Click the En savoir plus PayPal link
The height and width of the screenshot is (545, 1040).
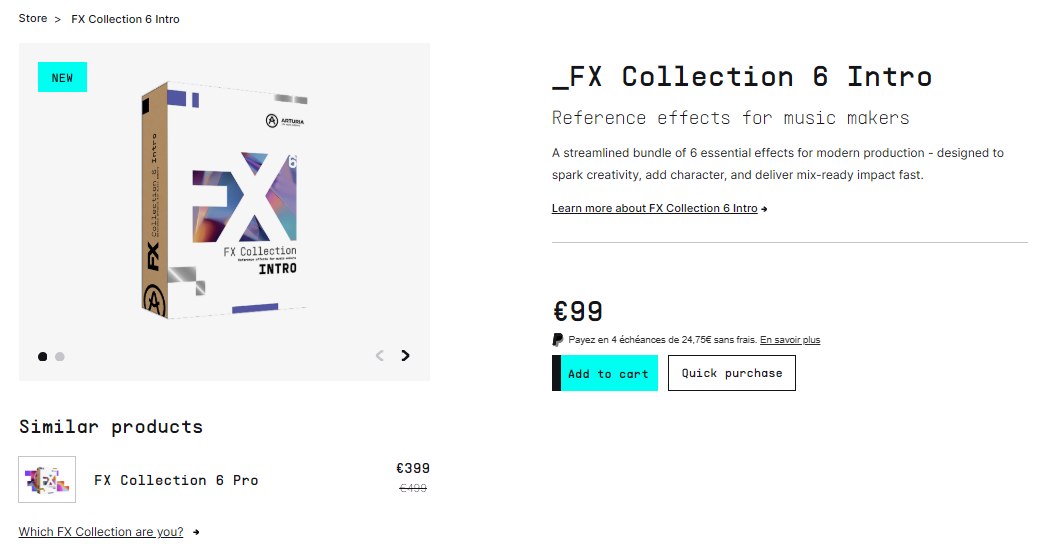pos(790,340)
